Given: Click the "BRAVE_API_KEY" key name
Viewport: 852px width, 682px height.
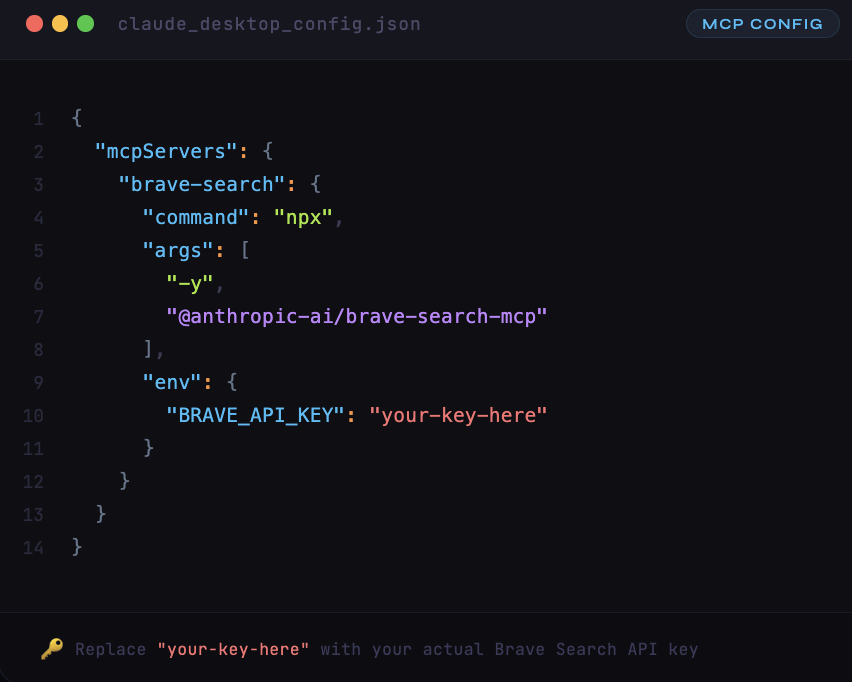Looking at the screenshot, I should [x=255, y=415].
